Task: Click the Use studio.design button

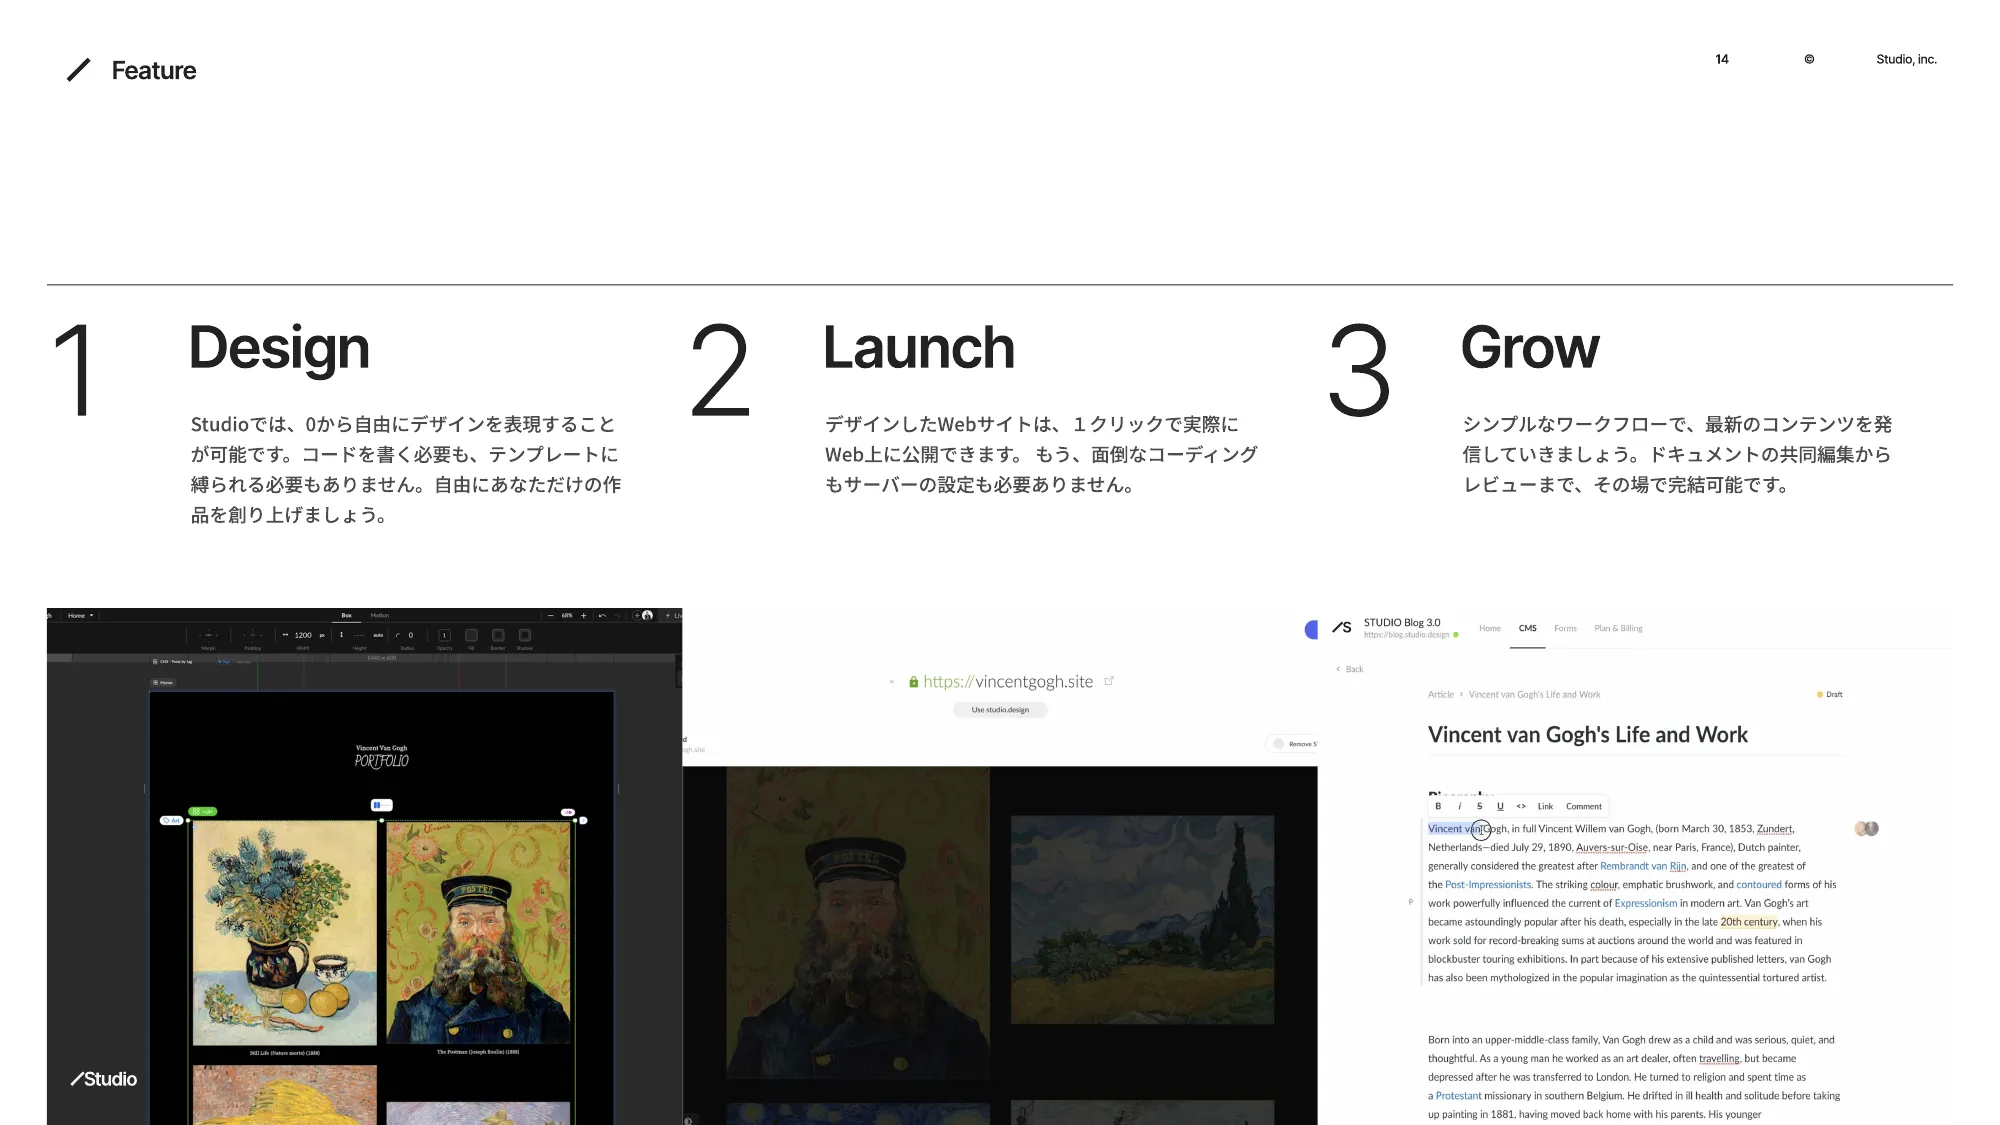Action: (1000, 710)
